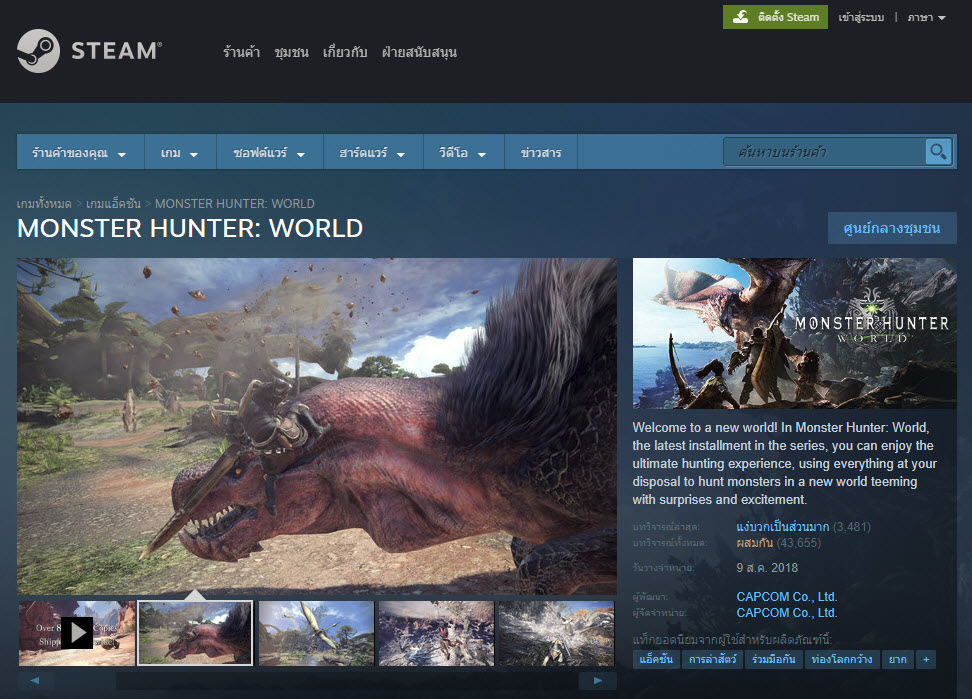Screen dimensions: 972x699
Task: Open the ภาษา language dropdown
Action: point(926,18)
